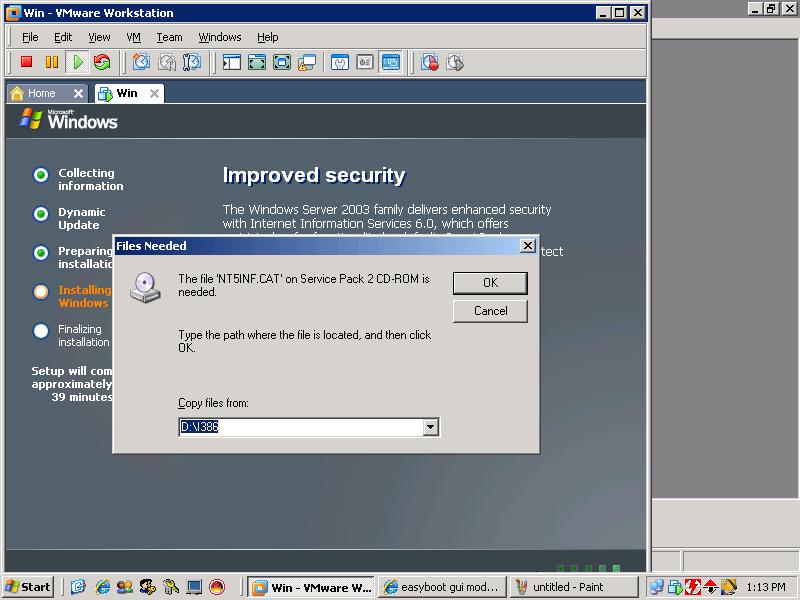Click the yellow Suspend toolbar icon
Image resolution: width=800 pixels, height=600 pixels.
click(52, 62)
